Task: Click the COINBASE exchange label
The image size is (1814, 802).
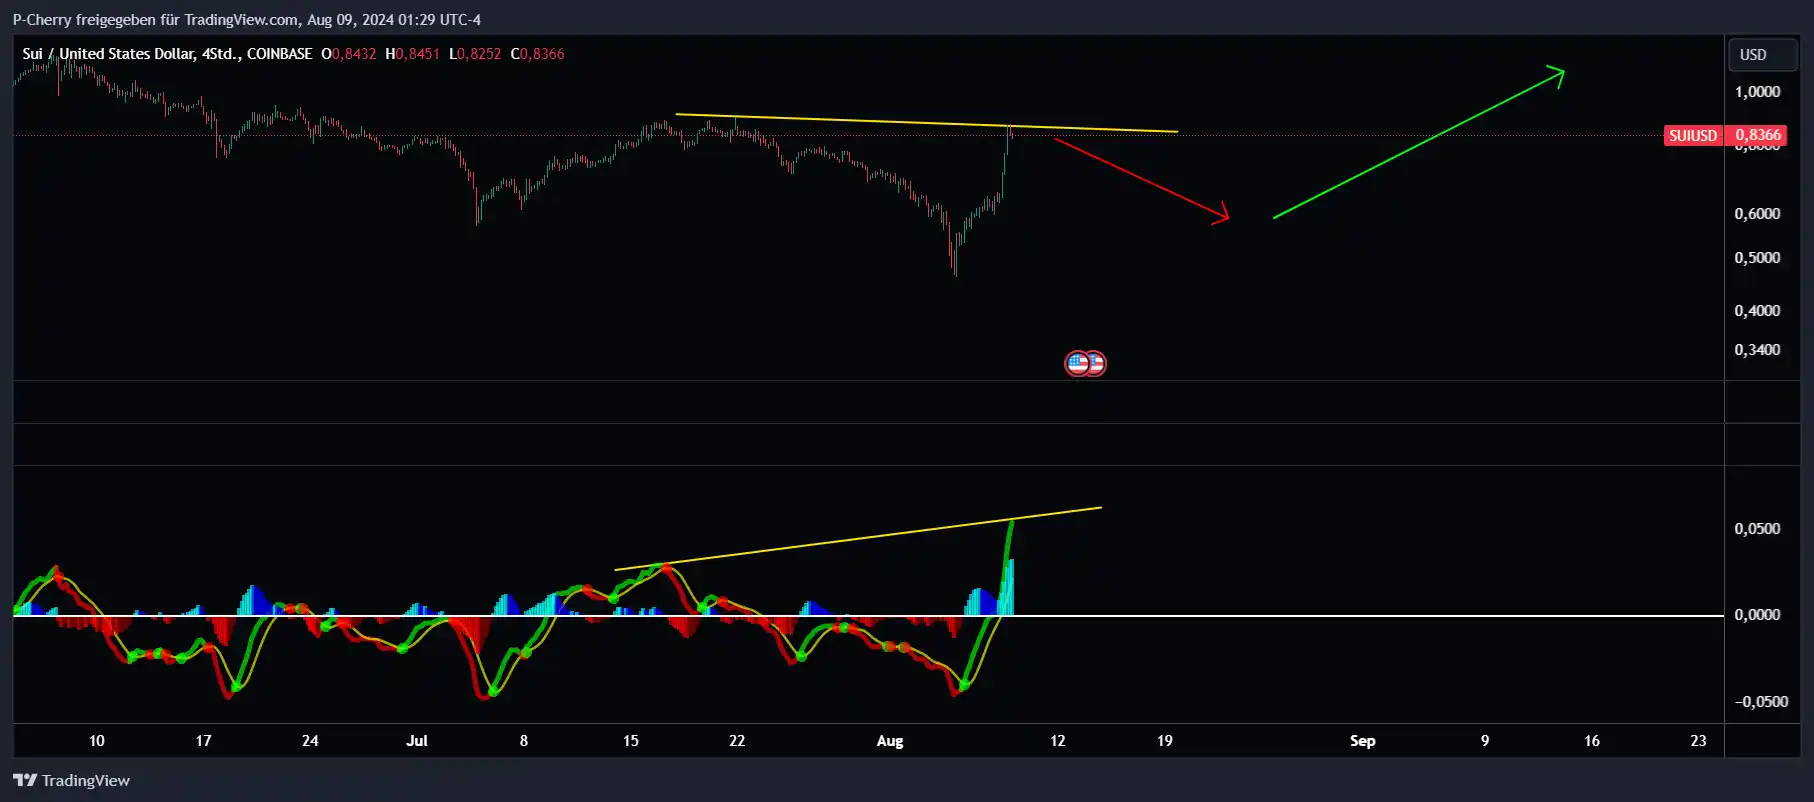Action: [x=279, y=54]
